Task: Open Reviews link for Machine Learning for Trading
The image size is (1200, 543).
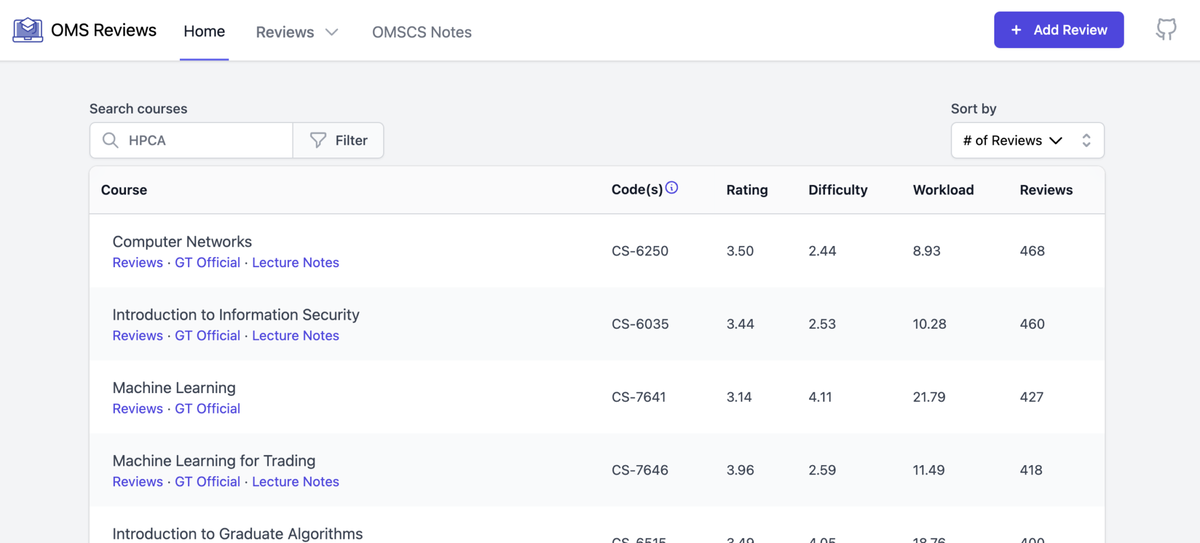Action: click(137, 482)
